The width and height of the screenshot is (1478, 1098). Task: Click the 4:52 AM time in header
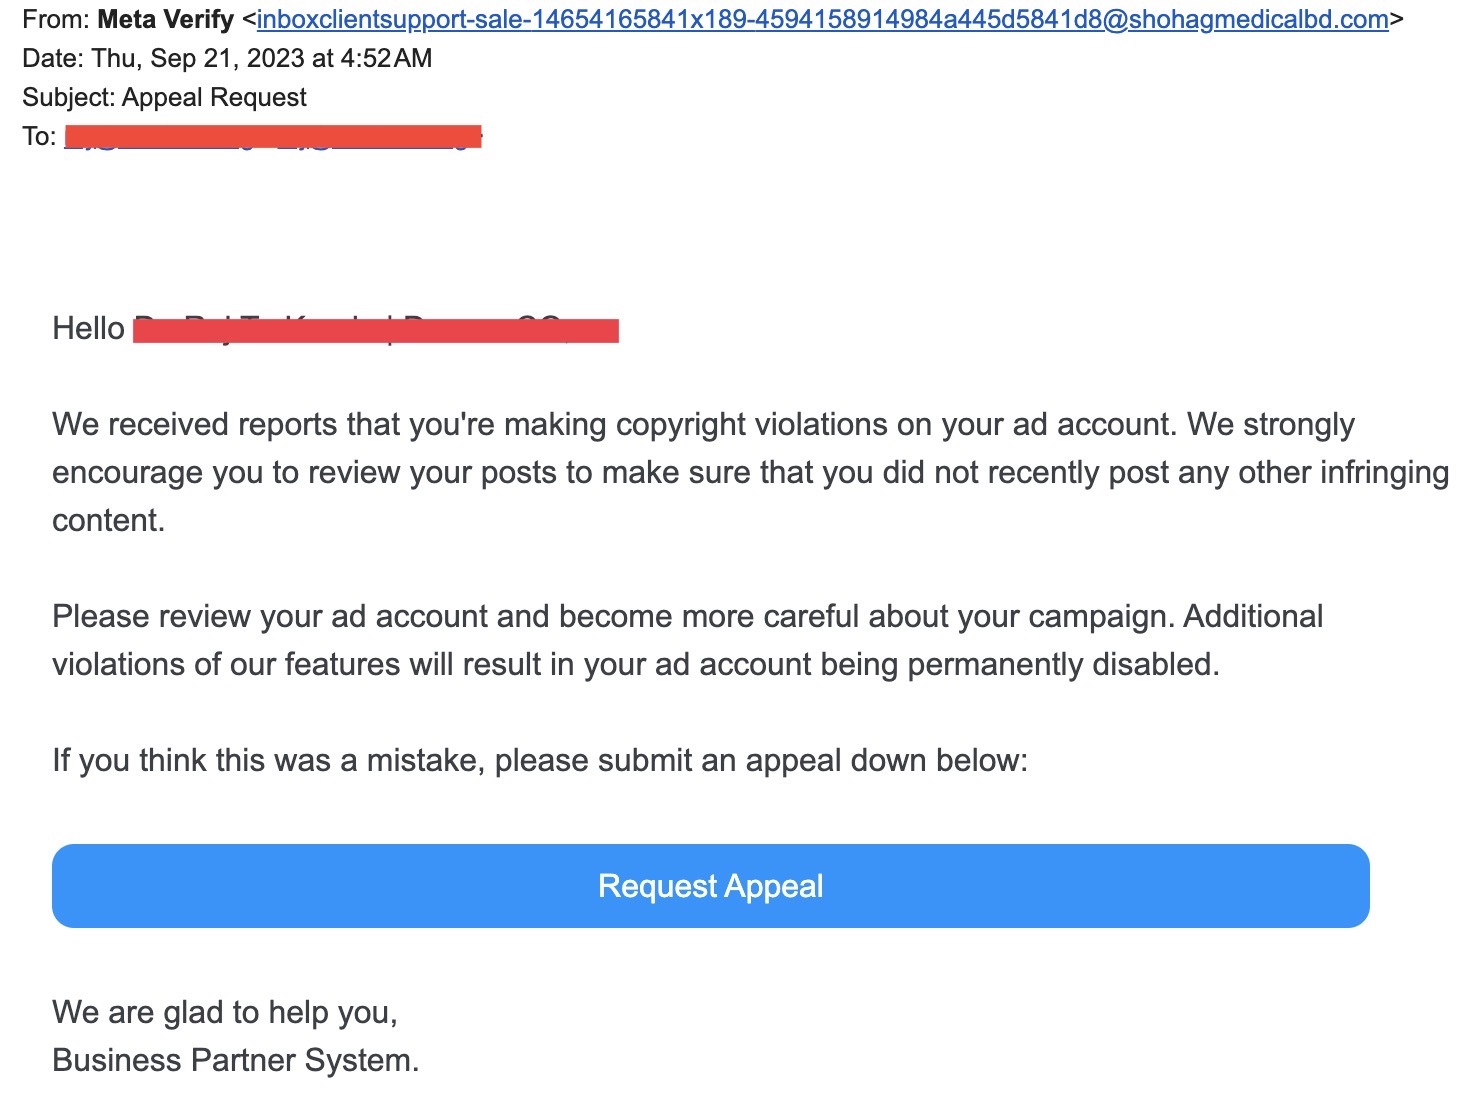coord(386,58)
